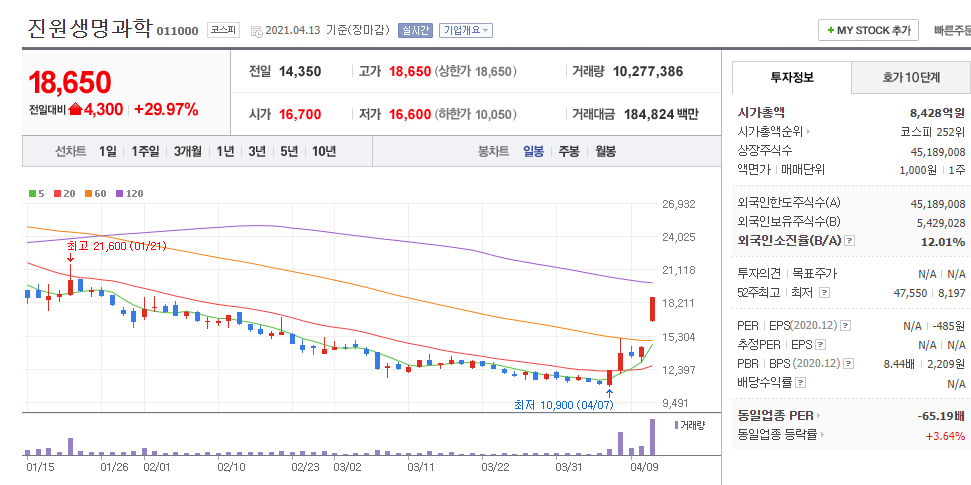
Task: Click the help icon next to 52주최고 최저
Action: click(x=824, y=292)
